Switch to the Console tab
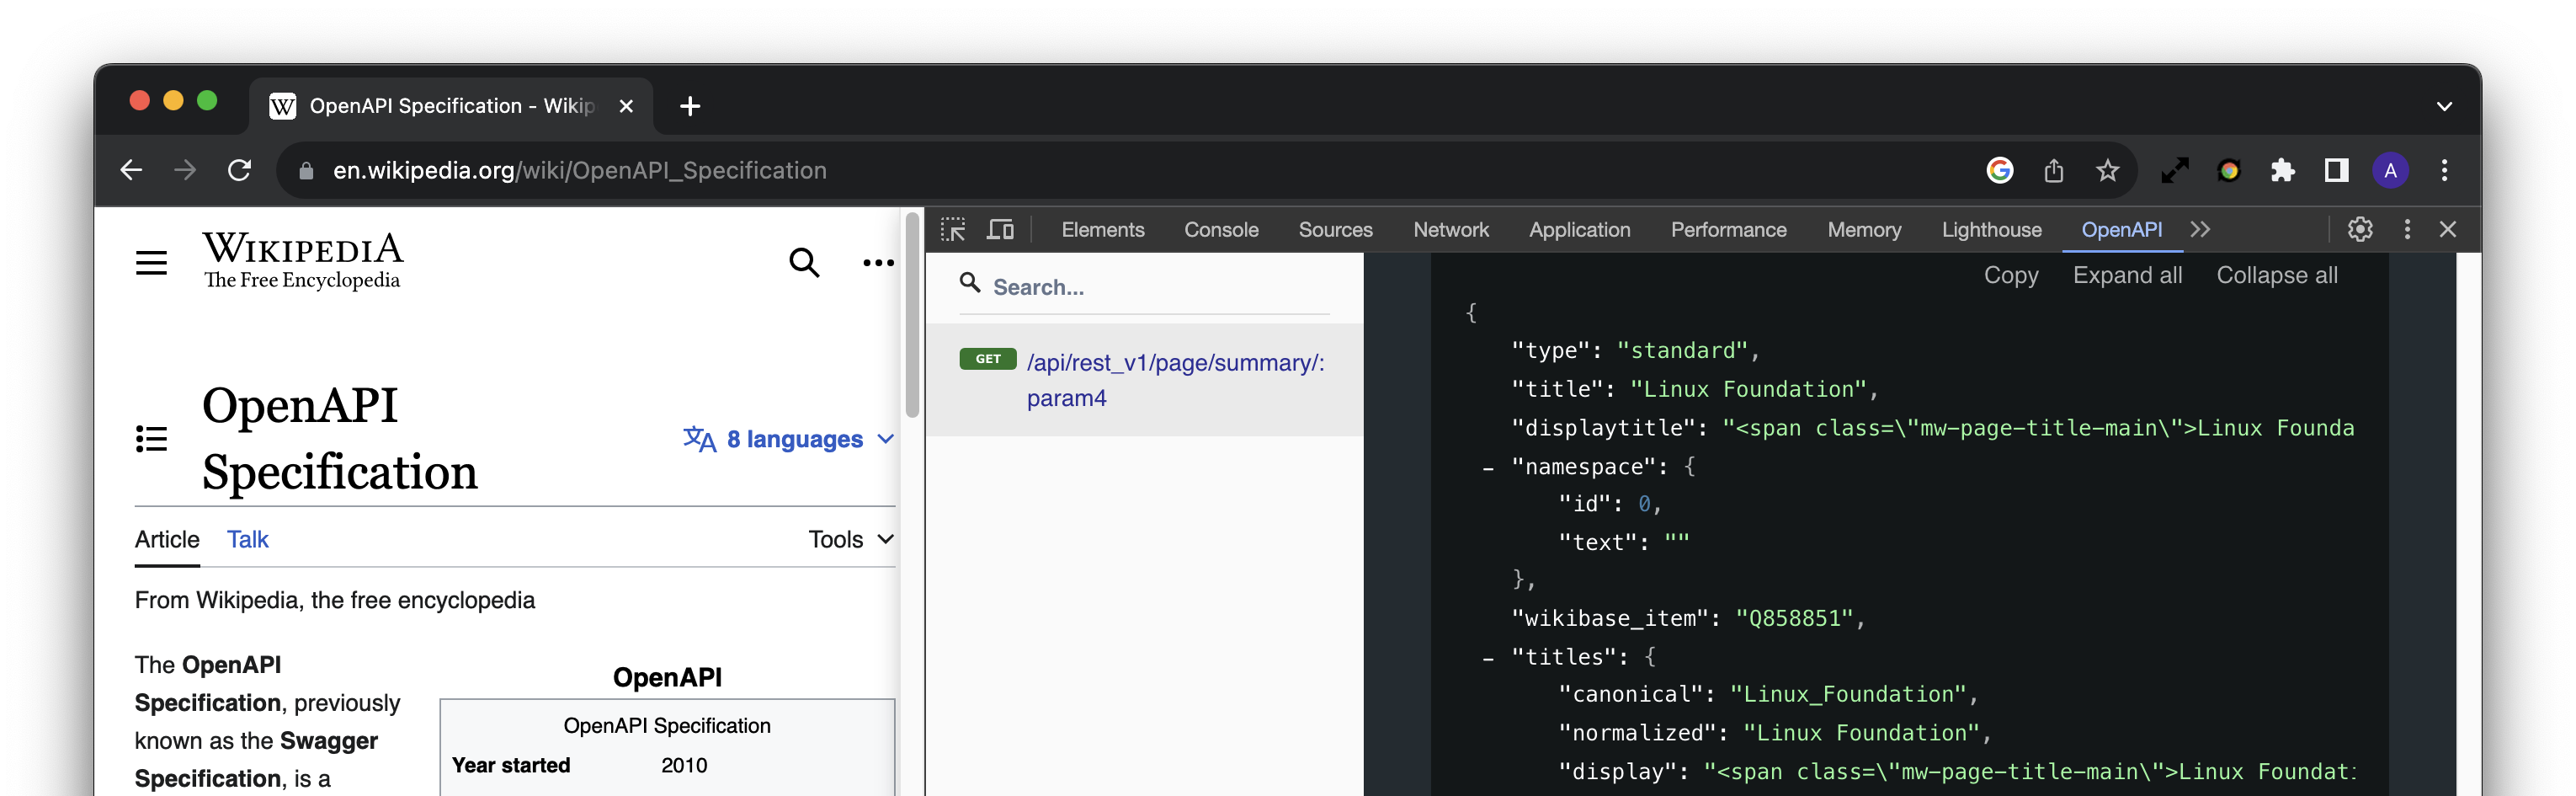Screen dimensions: 2576x796 [1221, 229]
